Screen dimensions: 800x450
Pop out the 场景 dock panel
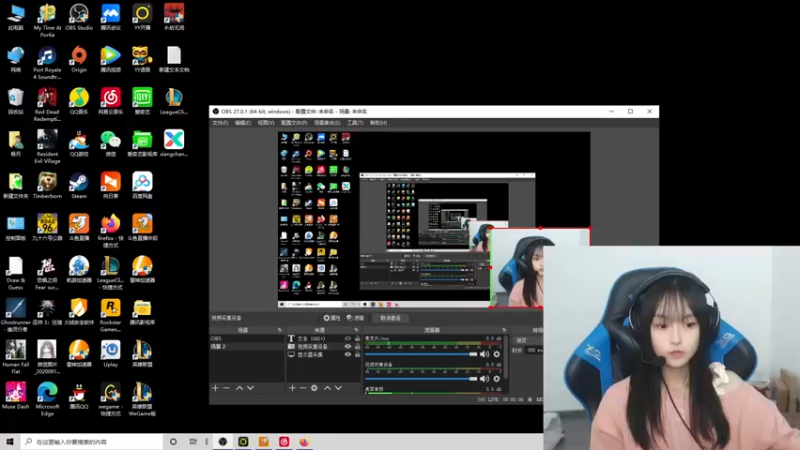click(x=280, y=330)
